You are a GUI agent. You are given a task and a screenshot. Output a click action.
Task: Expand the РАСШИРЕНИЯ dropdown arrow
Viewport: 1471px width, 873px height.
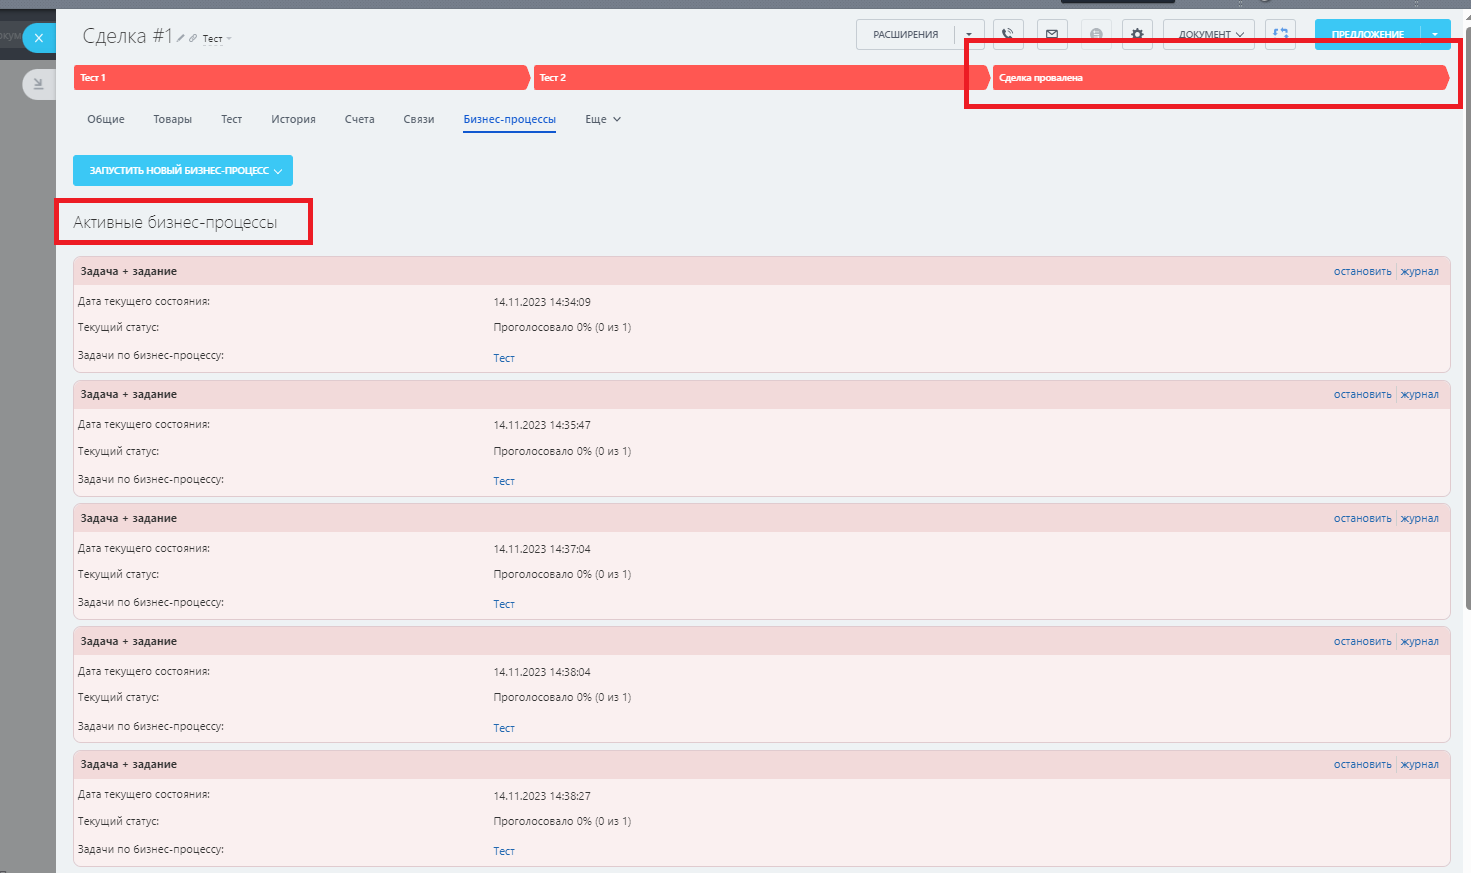click(969, 34)
